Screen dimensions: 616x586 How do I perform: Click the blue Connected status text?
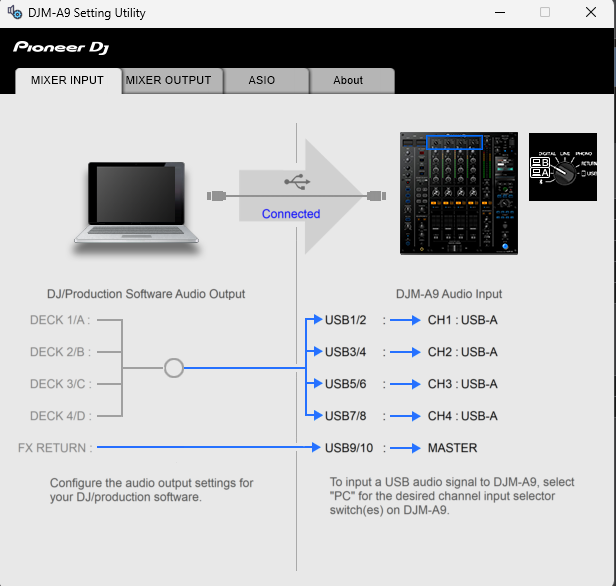point(291,214)
